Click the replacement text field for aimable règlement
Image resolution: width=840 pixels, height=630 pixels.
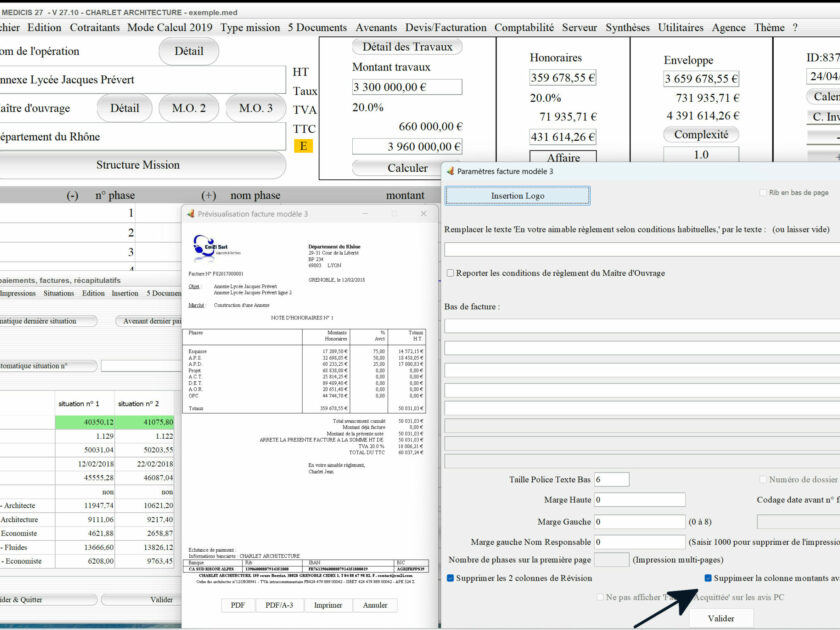coord(642,250)
